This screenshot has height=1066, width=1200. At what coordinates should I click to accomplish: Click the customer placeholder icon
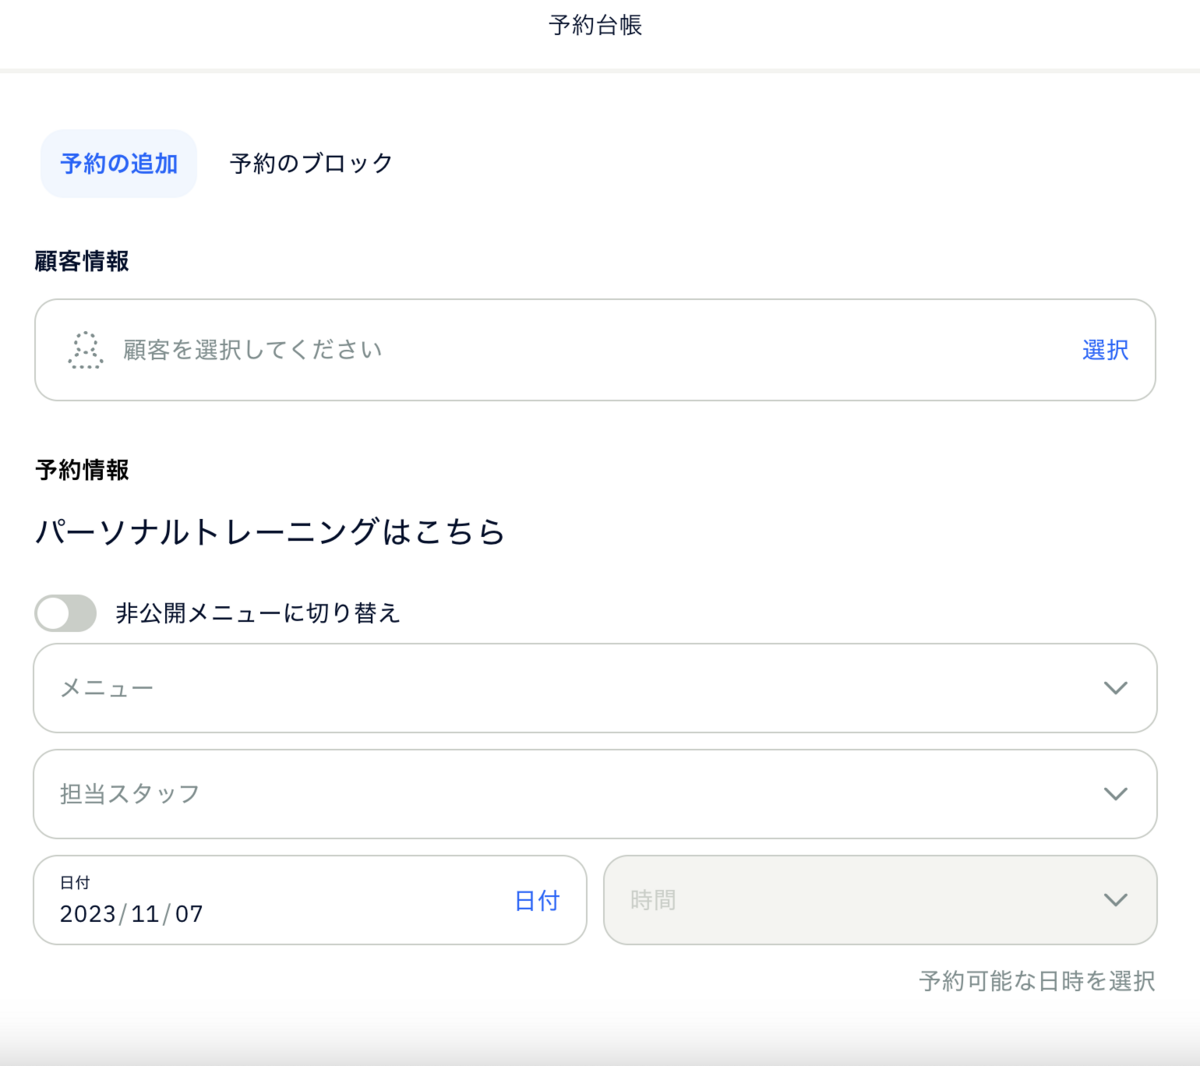click(x=85, y=350)
